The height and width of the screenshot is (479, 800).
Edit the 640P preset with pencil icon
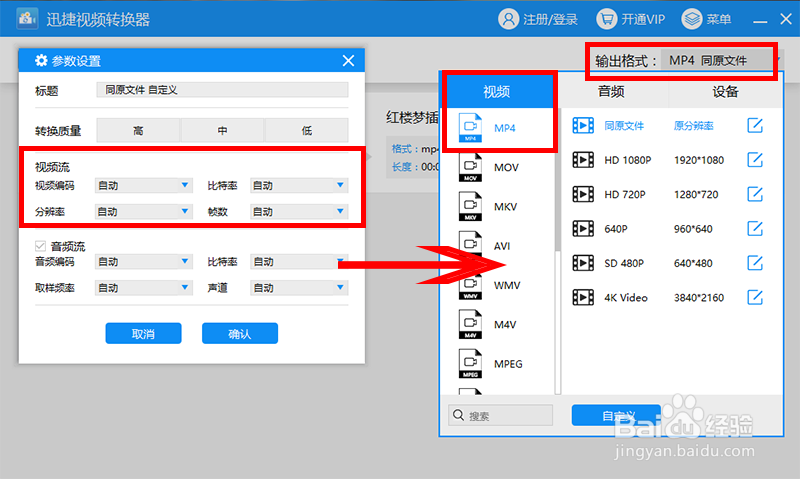click(x=755, y=229)
